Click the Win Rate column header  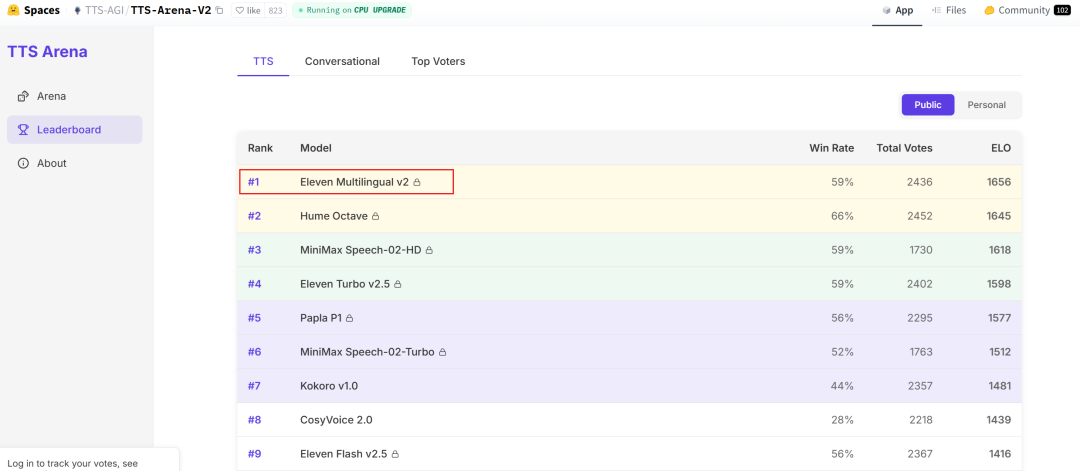[831, 148]
